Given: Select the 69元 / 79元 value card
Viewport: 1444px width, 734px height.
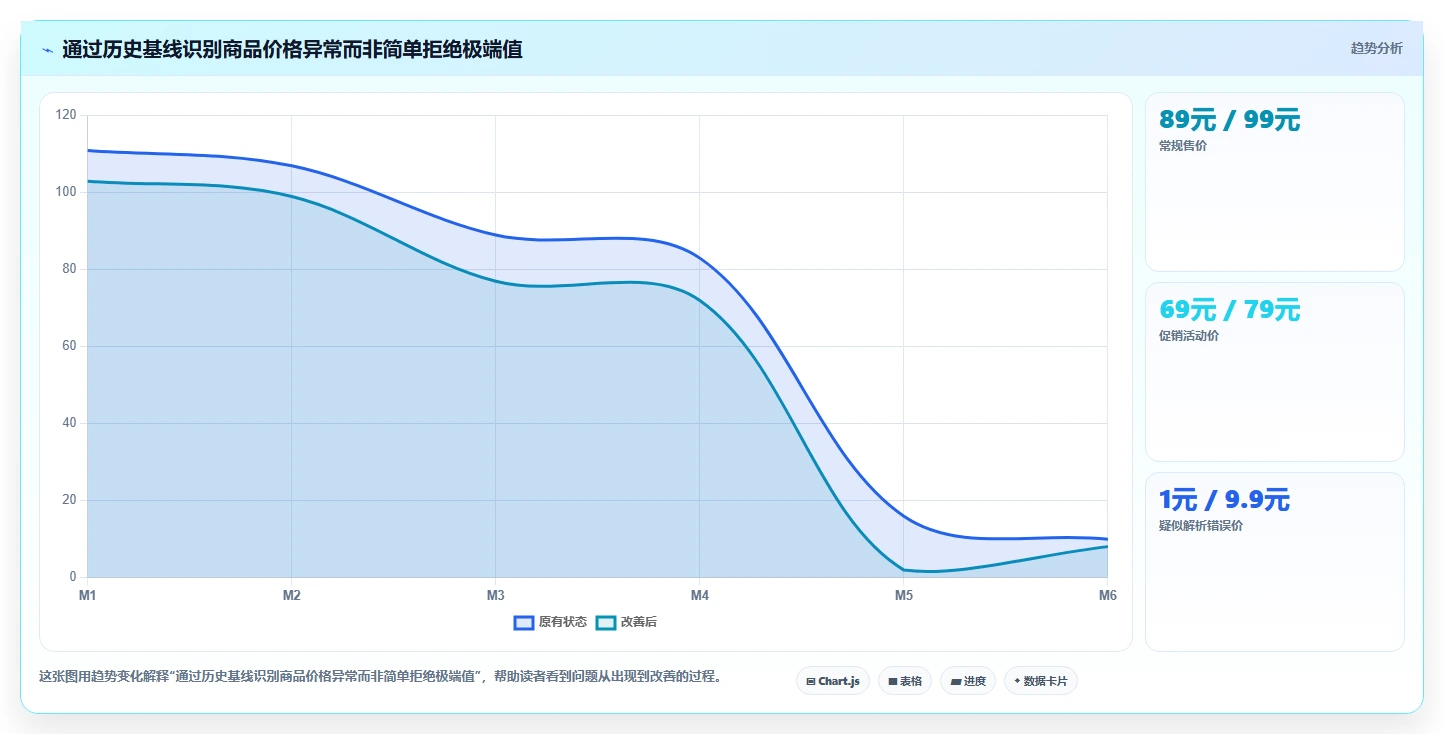Looking at the screenshot, I should pyautogui.click(x=1275, y=372).
